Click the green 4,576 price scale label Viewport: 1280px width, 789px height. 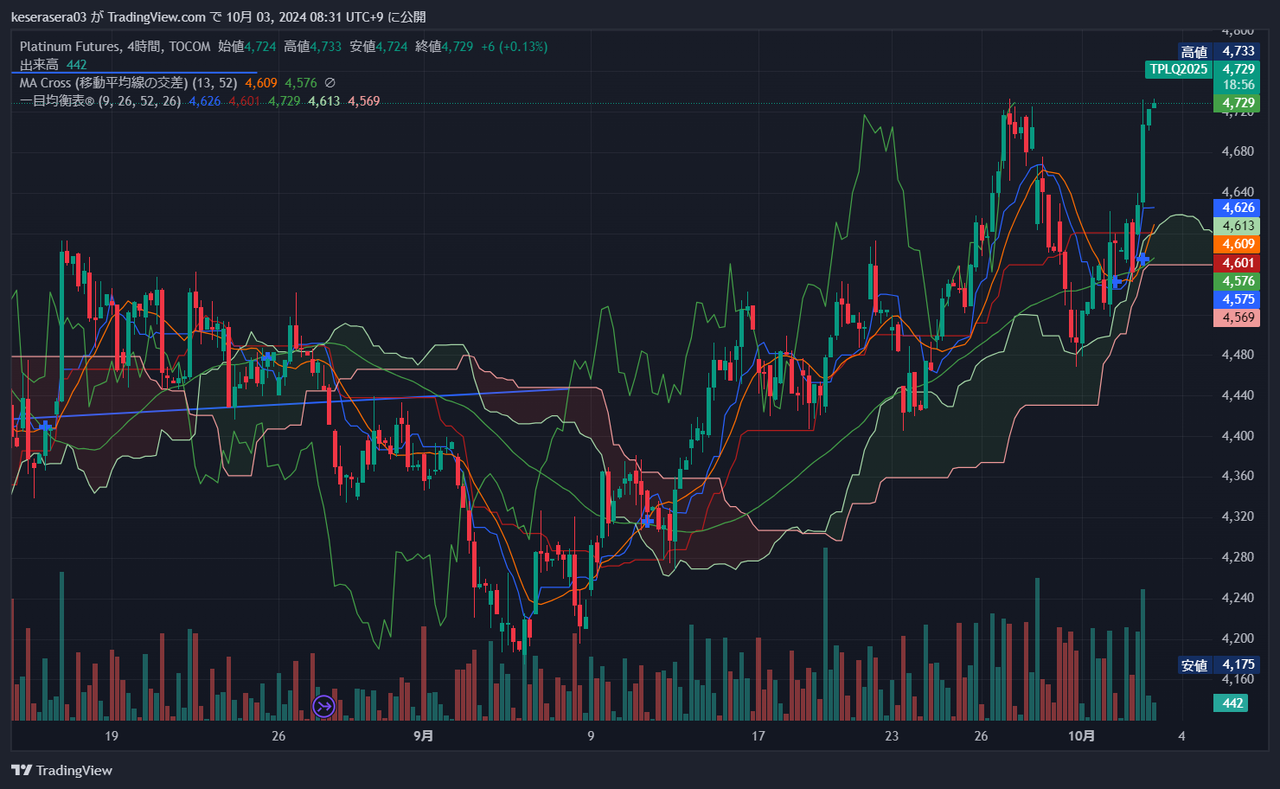(1238, 281)
